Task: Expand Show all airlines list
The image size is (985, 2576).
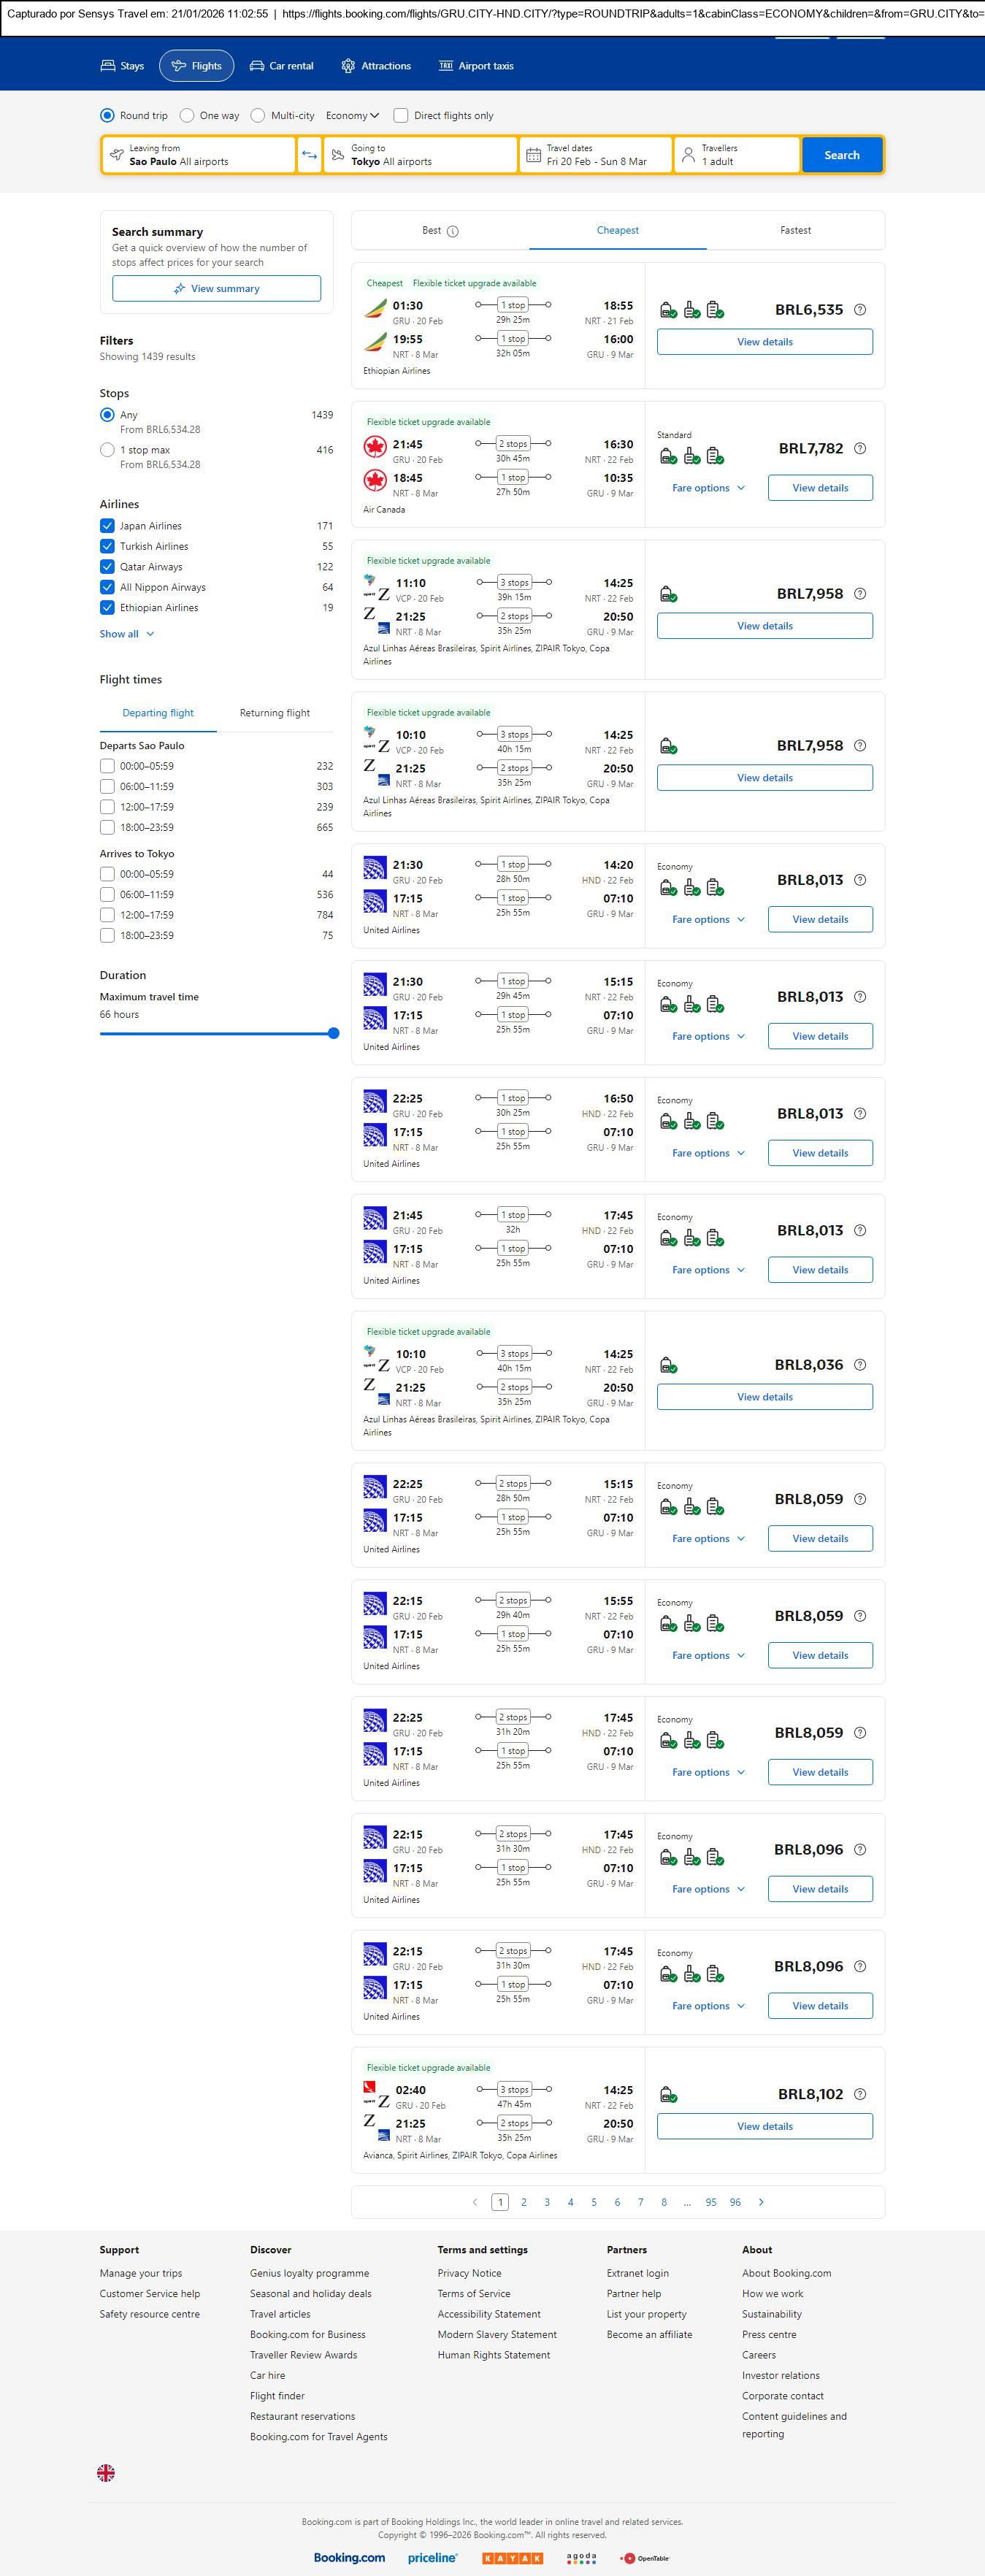Action: click(127, 634)
